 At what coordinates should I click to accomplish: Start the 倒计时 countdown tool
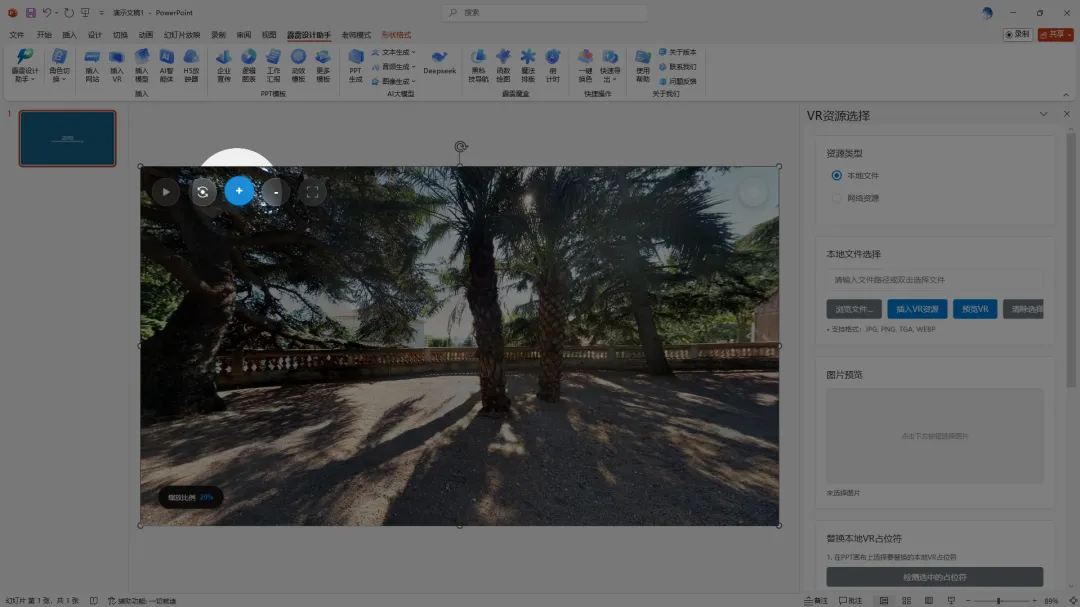552,65
